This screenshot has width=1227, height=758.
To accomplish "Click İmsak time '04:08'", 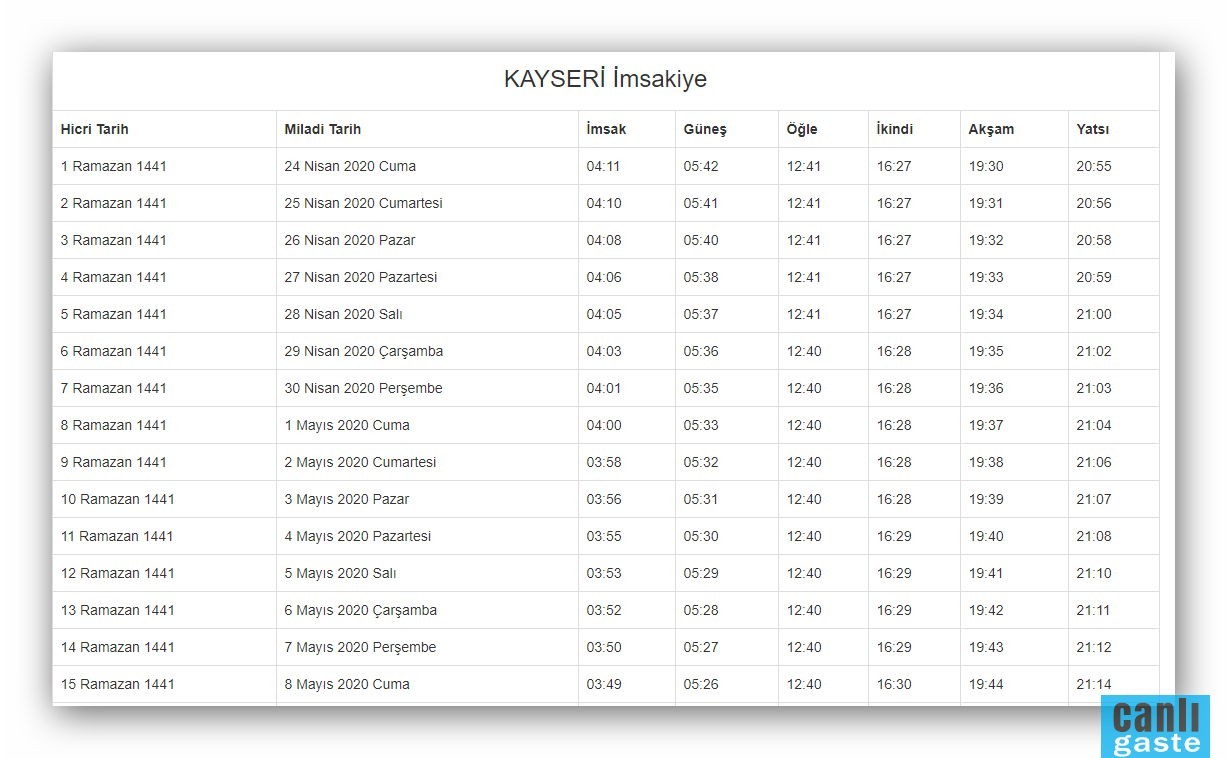I will click(603, 240).
